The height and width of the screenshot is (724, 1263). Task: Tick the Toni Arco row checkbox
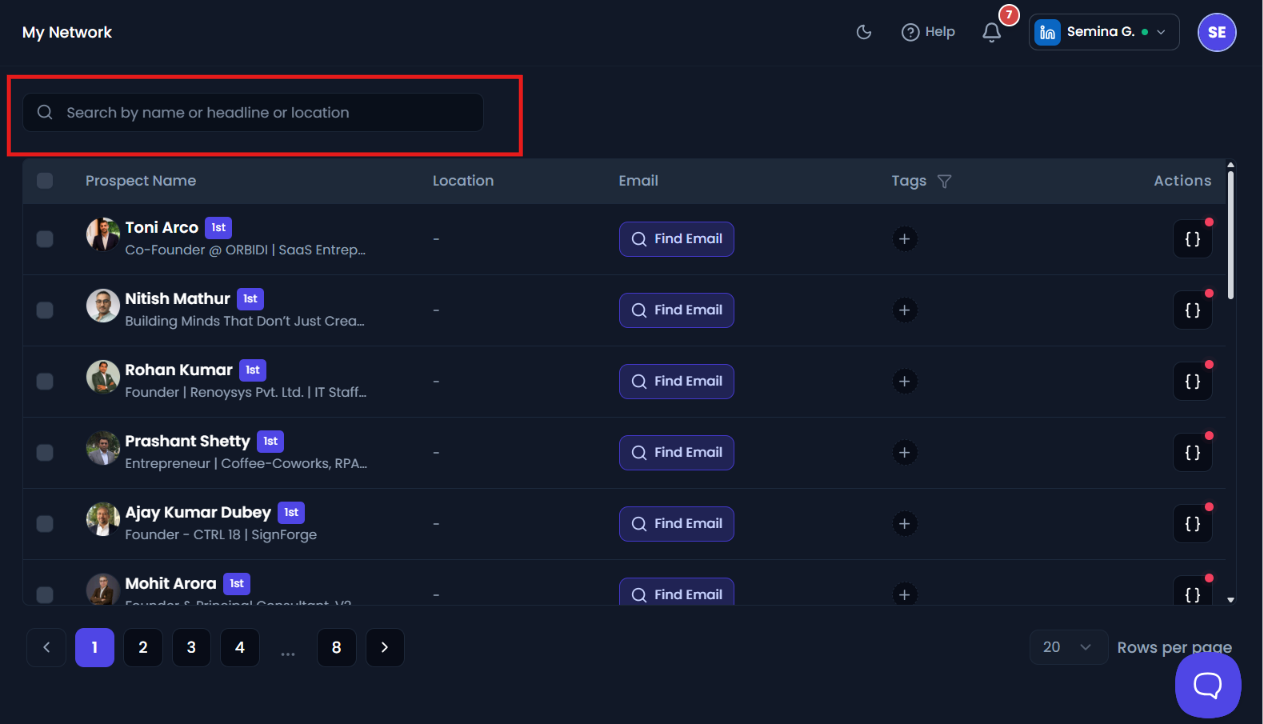click(45, 239)
